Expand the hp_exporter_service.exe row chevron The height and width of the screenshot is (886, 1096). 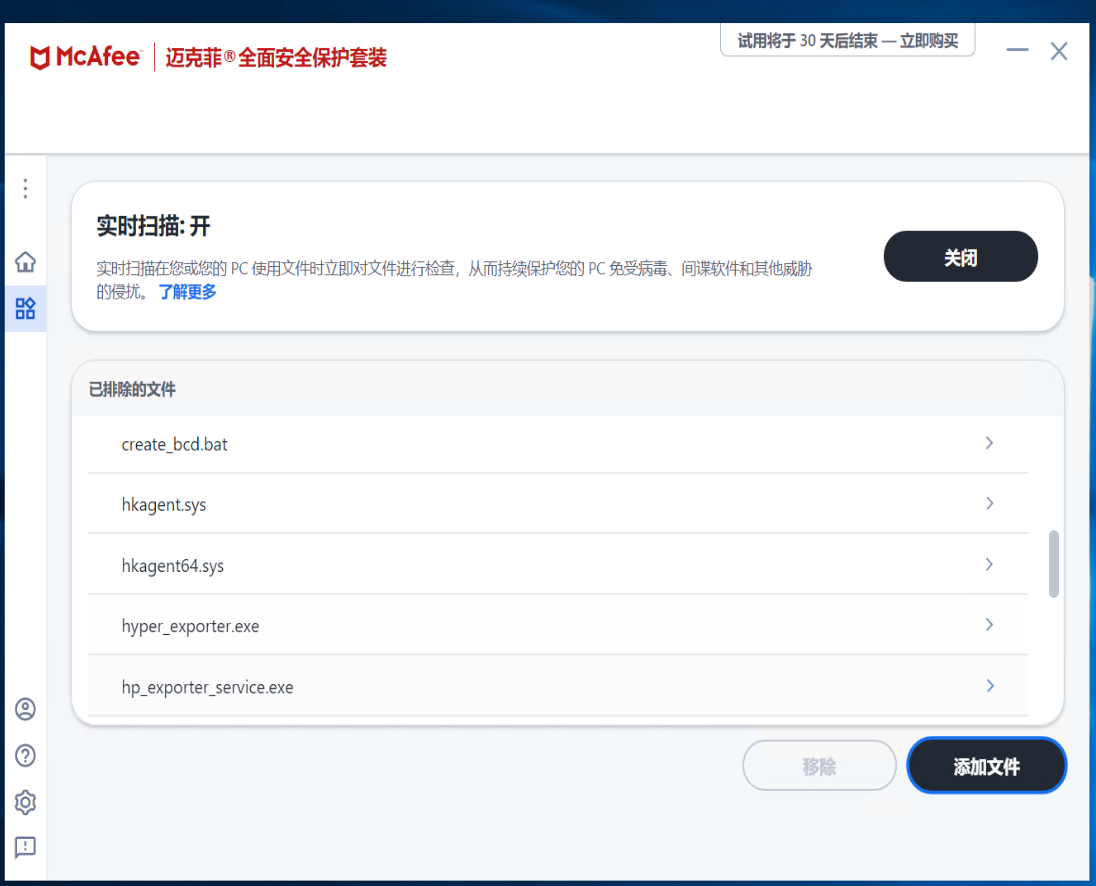(989, 685)
